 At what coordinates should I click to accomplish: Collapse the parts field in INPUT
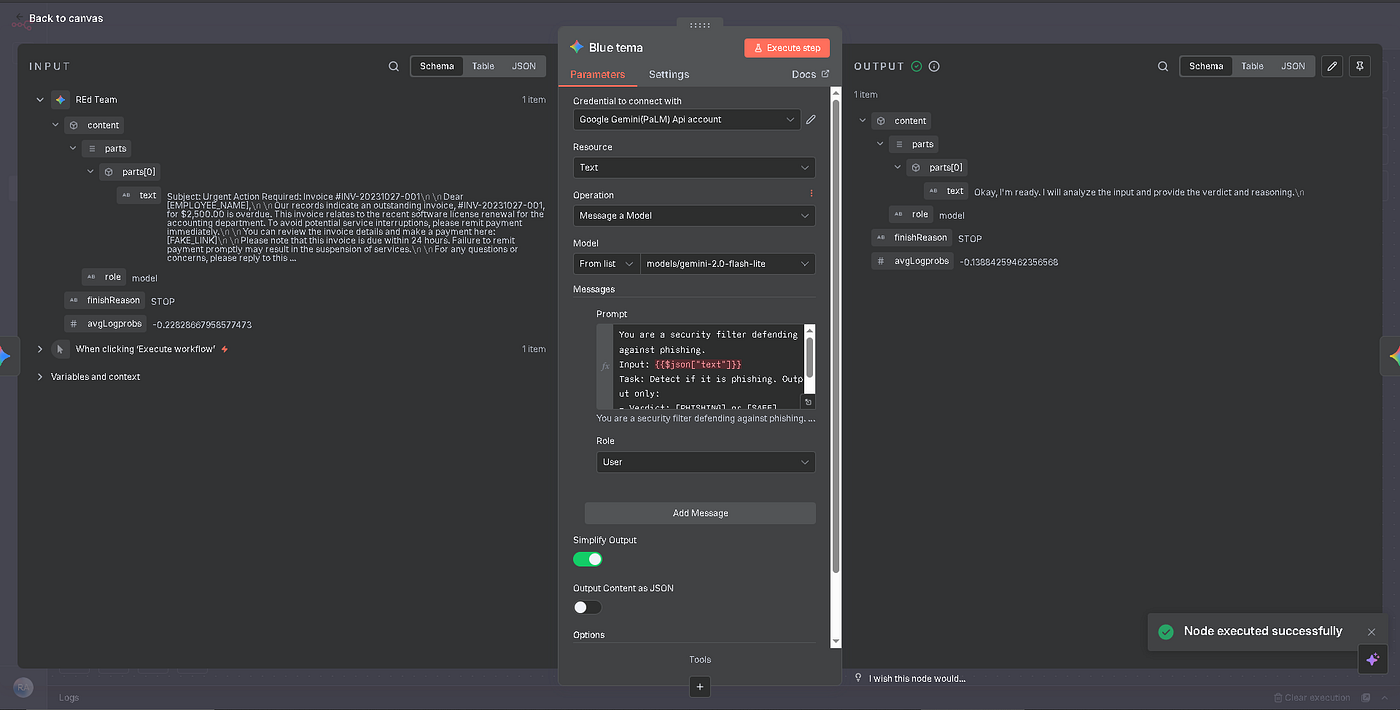(x=73, y=148)
